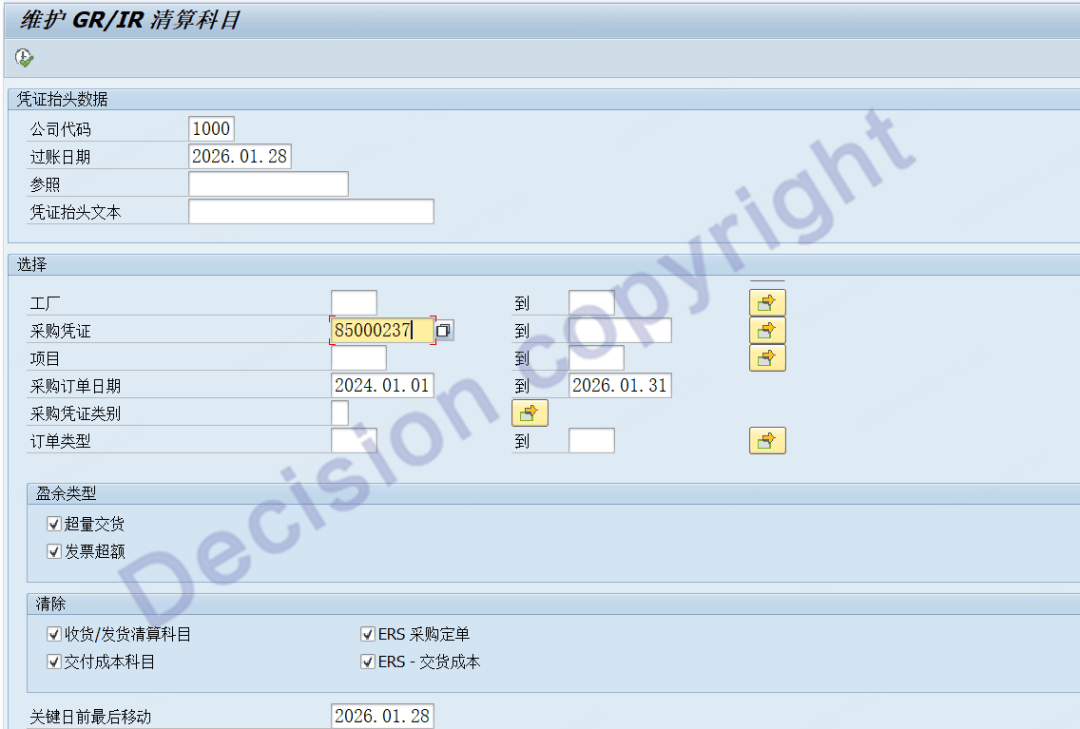Image resolution: width=1080 pixels, height=729 pixels.
Task: Uncheck the 发票超额 checkbox
Action: 54,551
